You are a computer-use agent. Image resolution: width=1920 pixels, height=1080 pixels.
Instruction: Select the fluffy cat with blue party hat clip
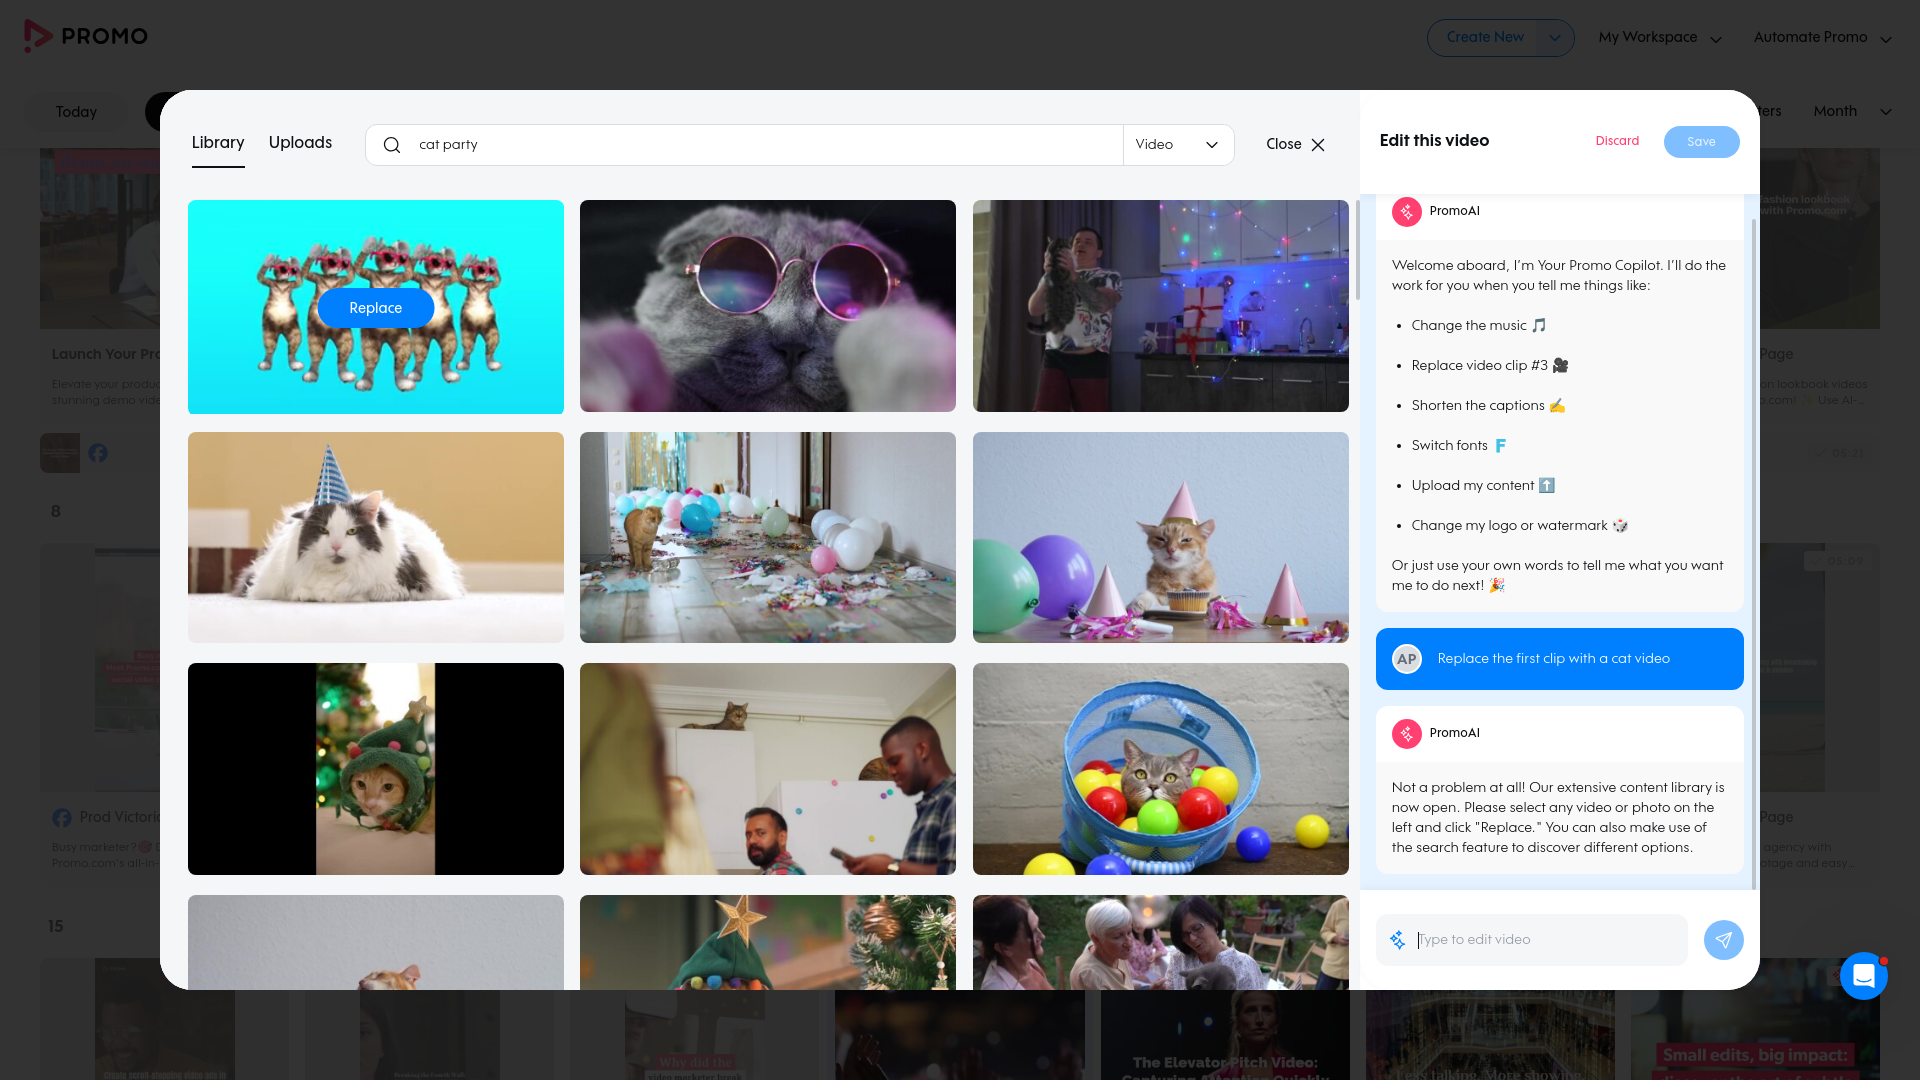(376, 538)
